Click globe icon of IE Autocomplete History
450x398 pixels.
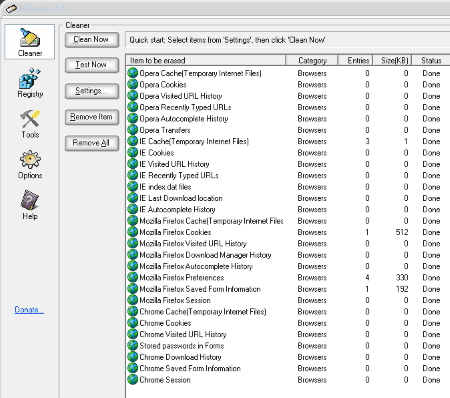[x=133, y=209]
